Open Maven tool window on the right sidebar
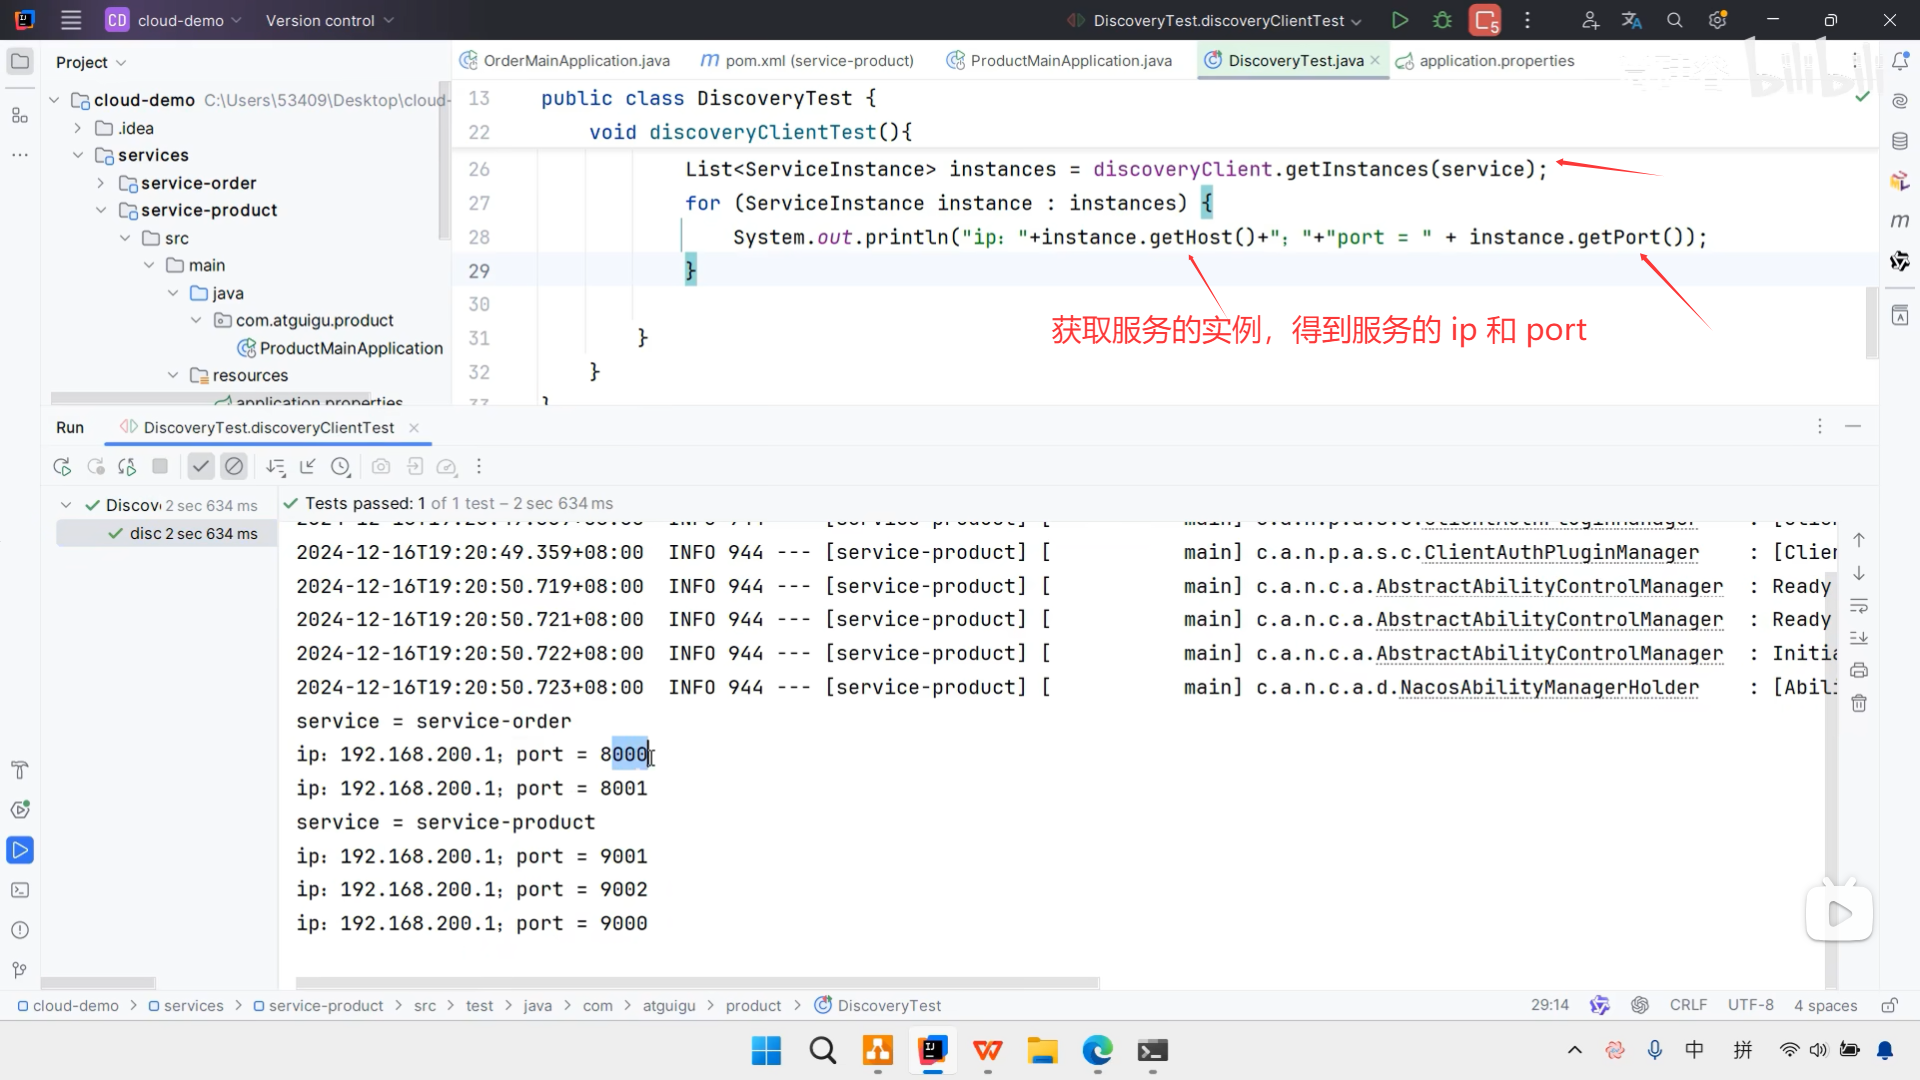1920x1080 pixels. tap(1900, 221)
